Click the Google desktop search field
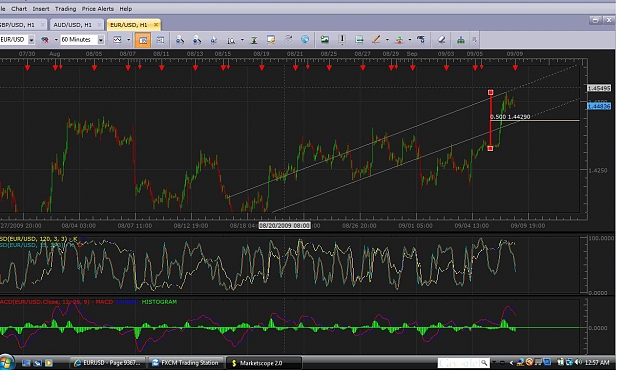625x375 pixels. (x=458, y=363)
